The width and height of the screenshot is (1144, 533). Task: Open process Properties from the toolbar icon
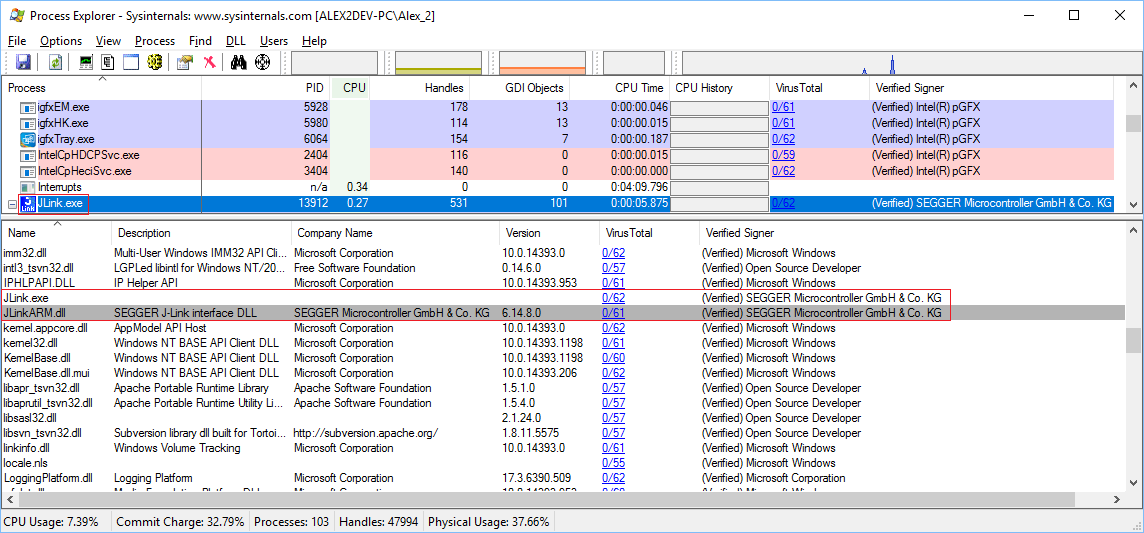tap(185, 62)
